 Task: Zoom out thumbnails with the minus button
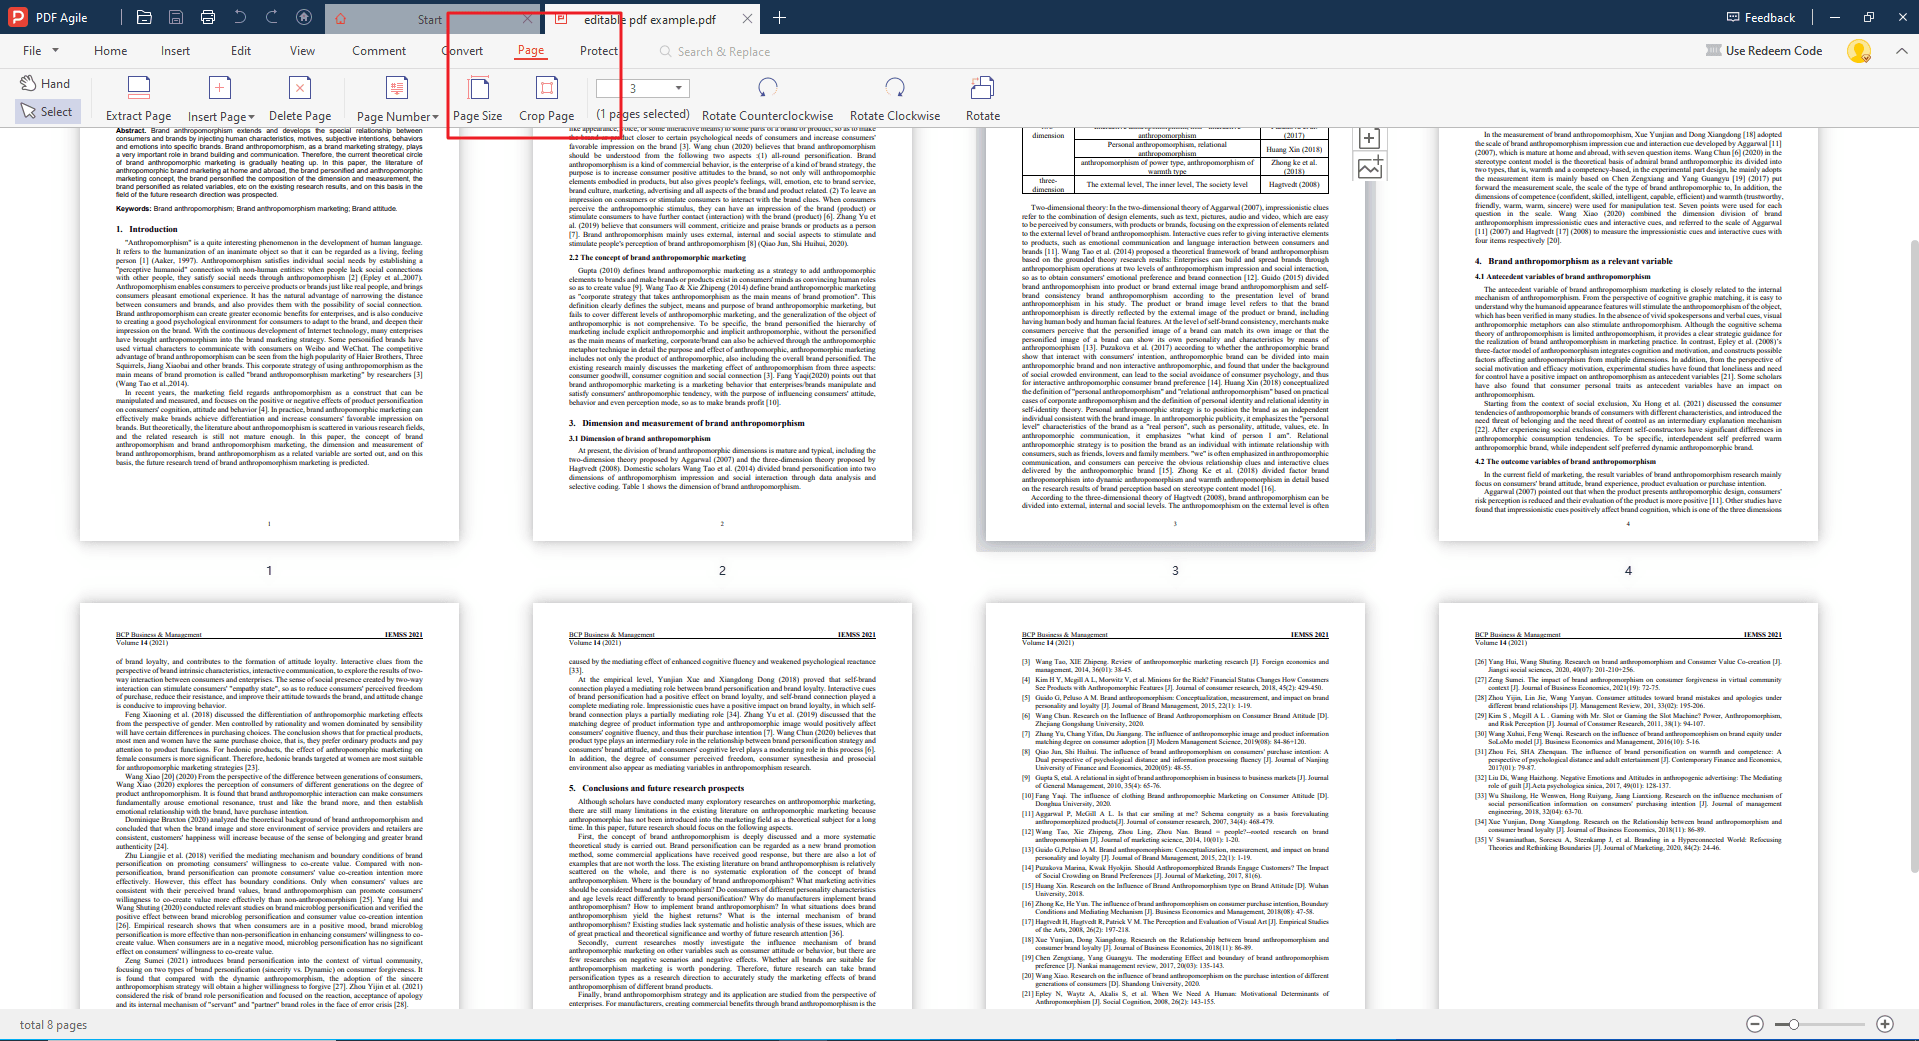(1755, 1024)
